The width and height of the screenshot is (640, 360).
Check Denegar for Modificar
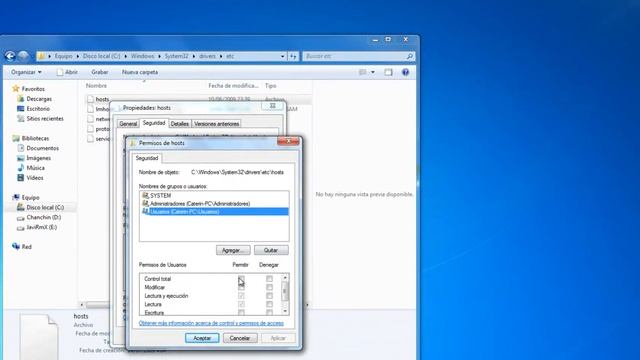click(269, 287)
